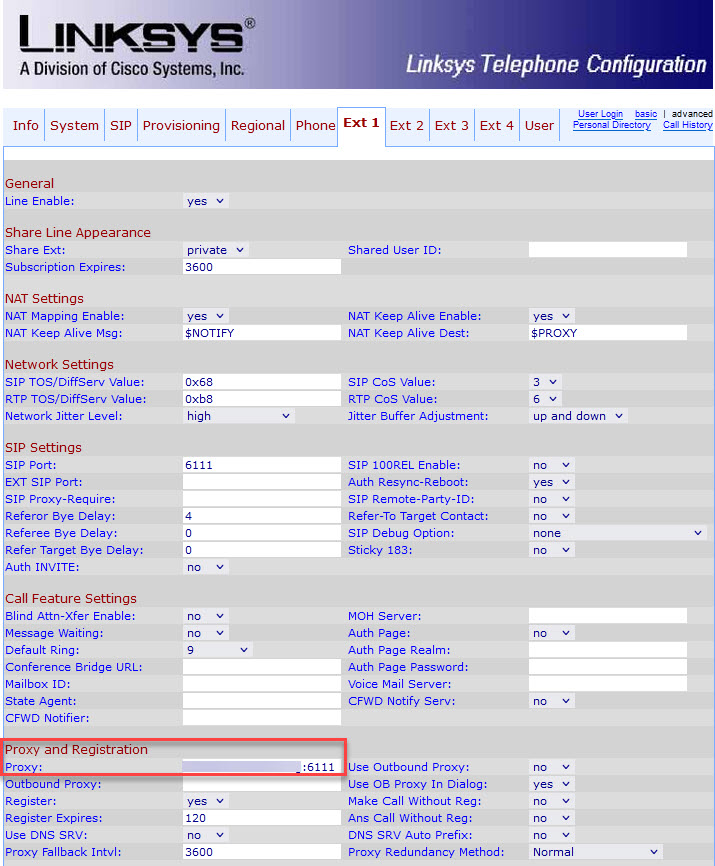
Task: Open the Info tab
Action: (x=25, y=126)
